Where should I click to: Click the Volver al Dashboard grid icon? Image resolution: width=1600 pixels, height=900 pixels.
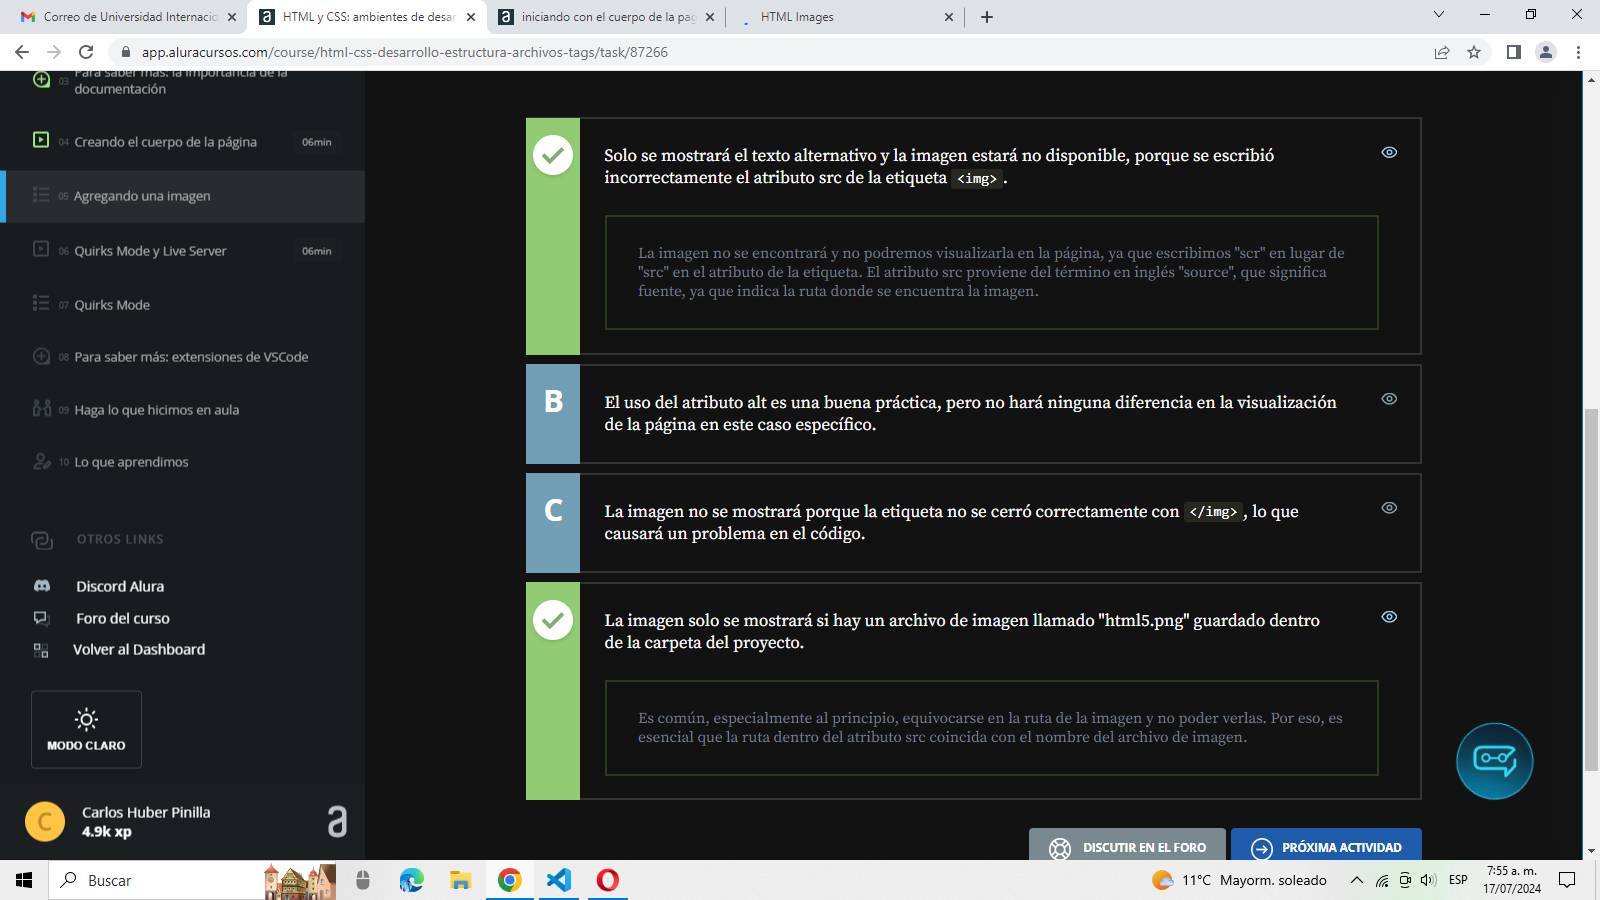pyautogui.click(x=41, y=650)
